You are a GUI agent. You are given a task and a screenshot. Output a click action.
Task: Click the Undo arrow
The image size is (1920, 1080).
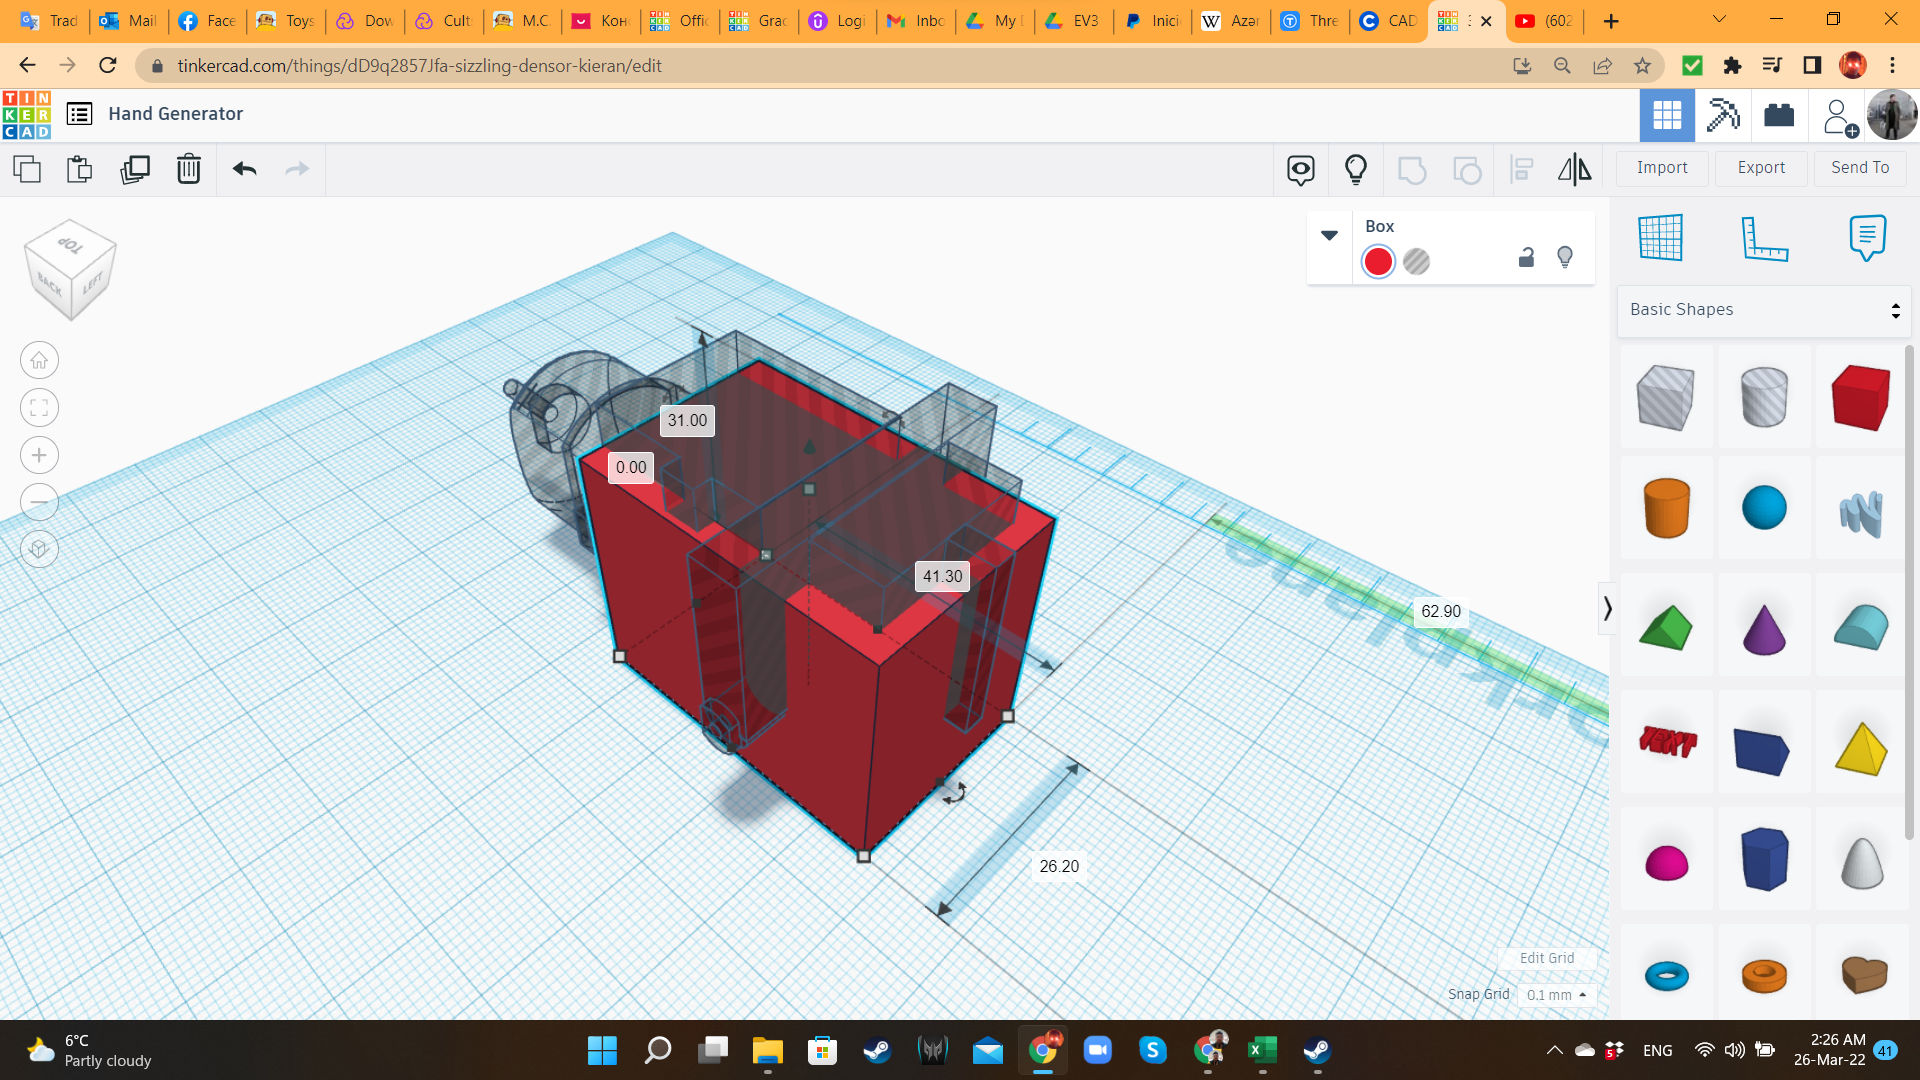(244, 169)
